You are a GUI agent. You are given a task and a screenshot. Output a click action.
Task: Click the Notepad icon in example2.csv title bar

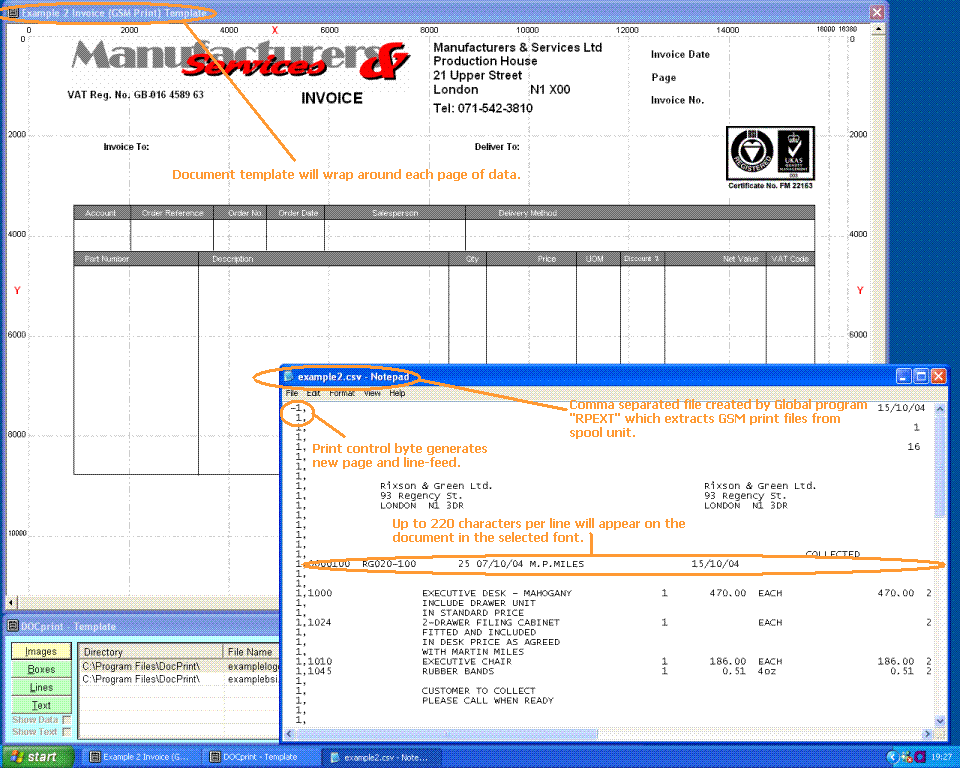[289, 377]
